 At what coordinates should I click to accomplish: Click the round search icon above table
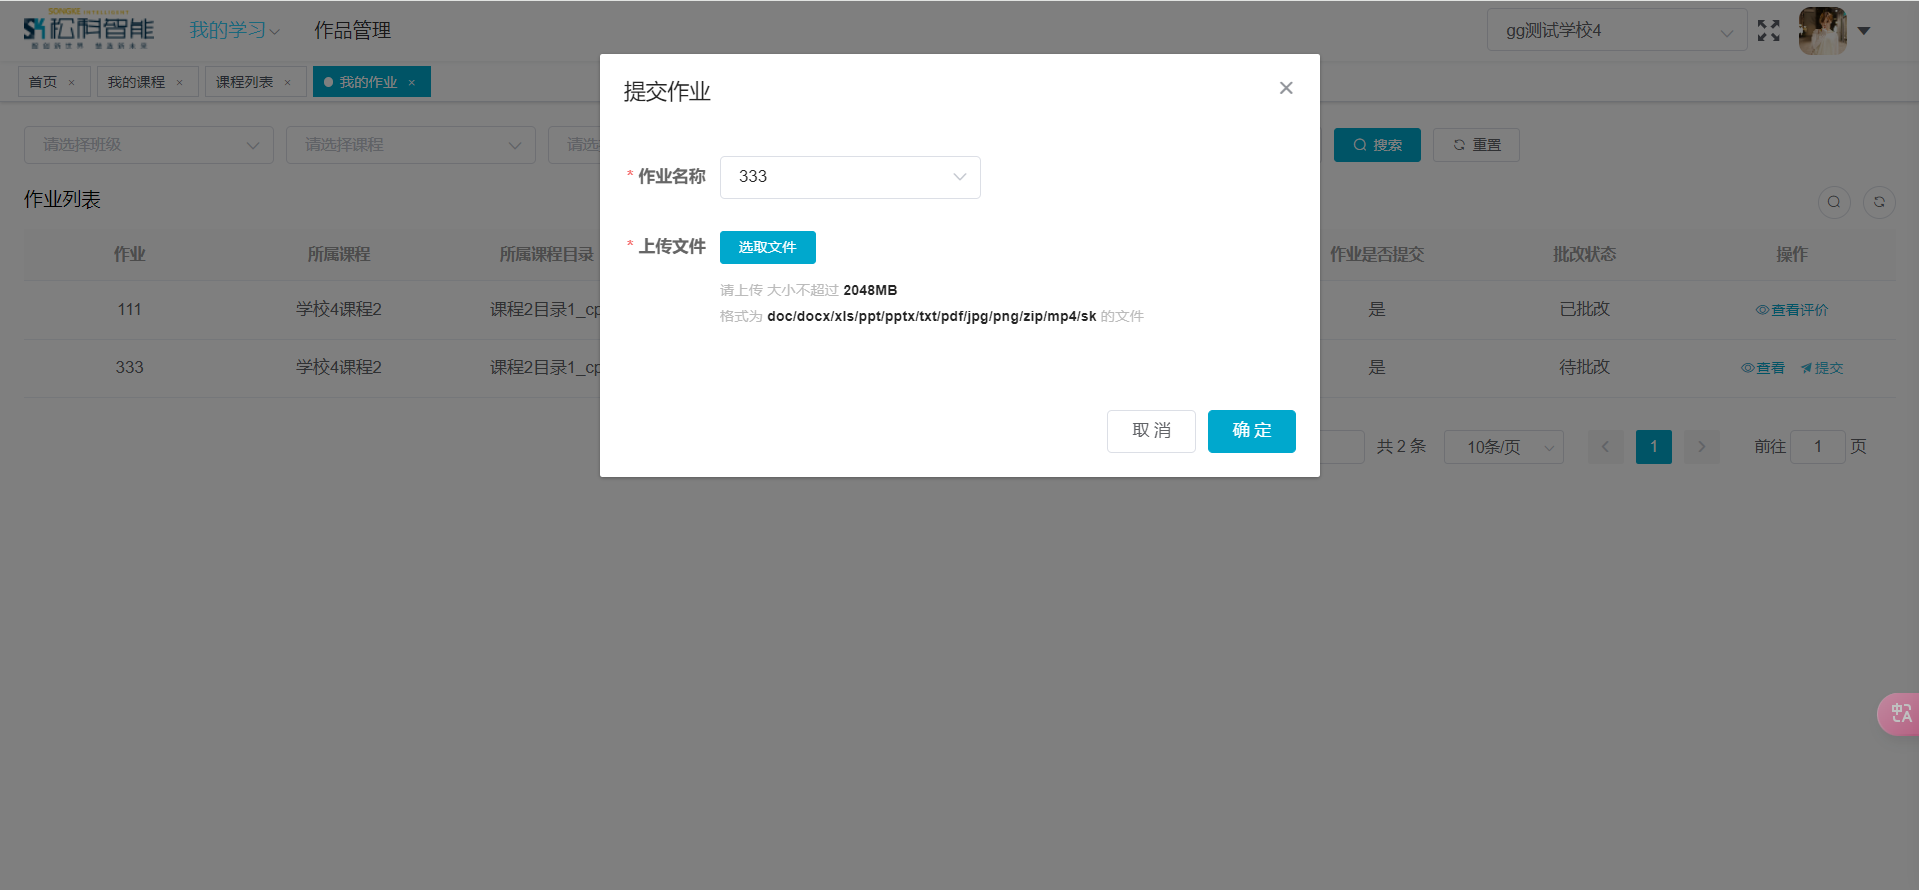tap(1833, 202)
